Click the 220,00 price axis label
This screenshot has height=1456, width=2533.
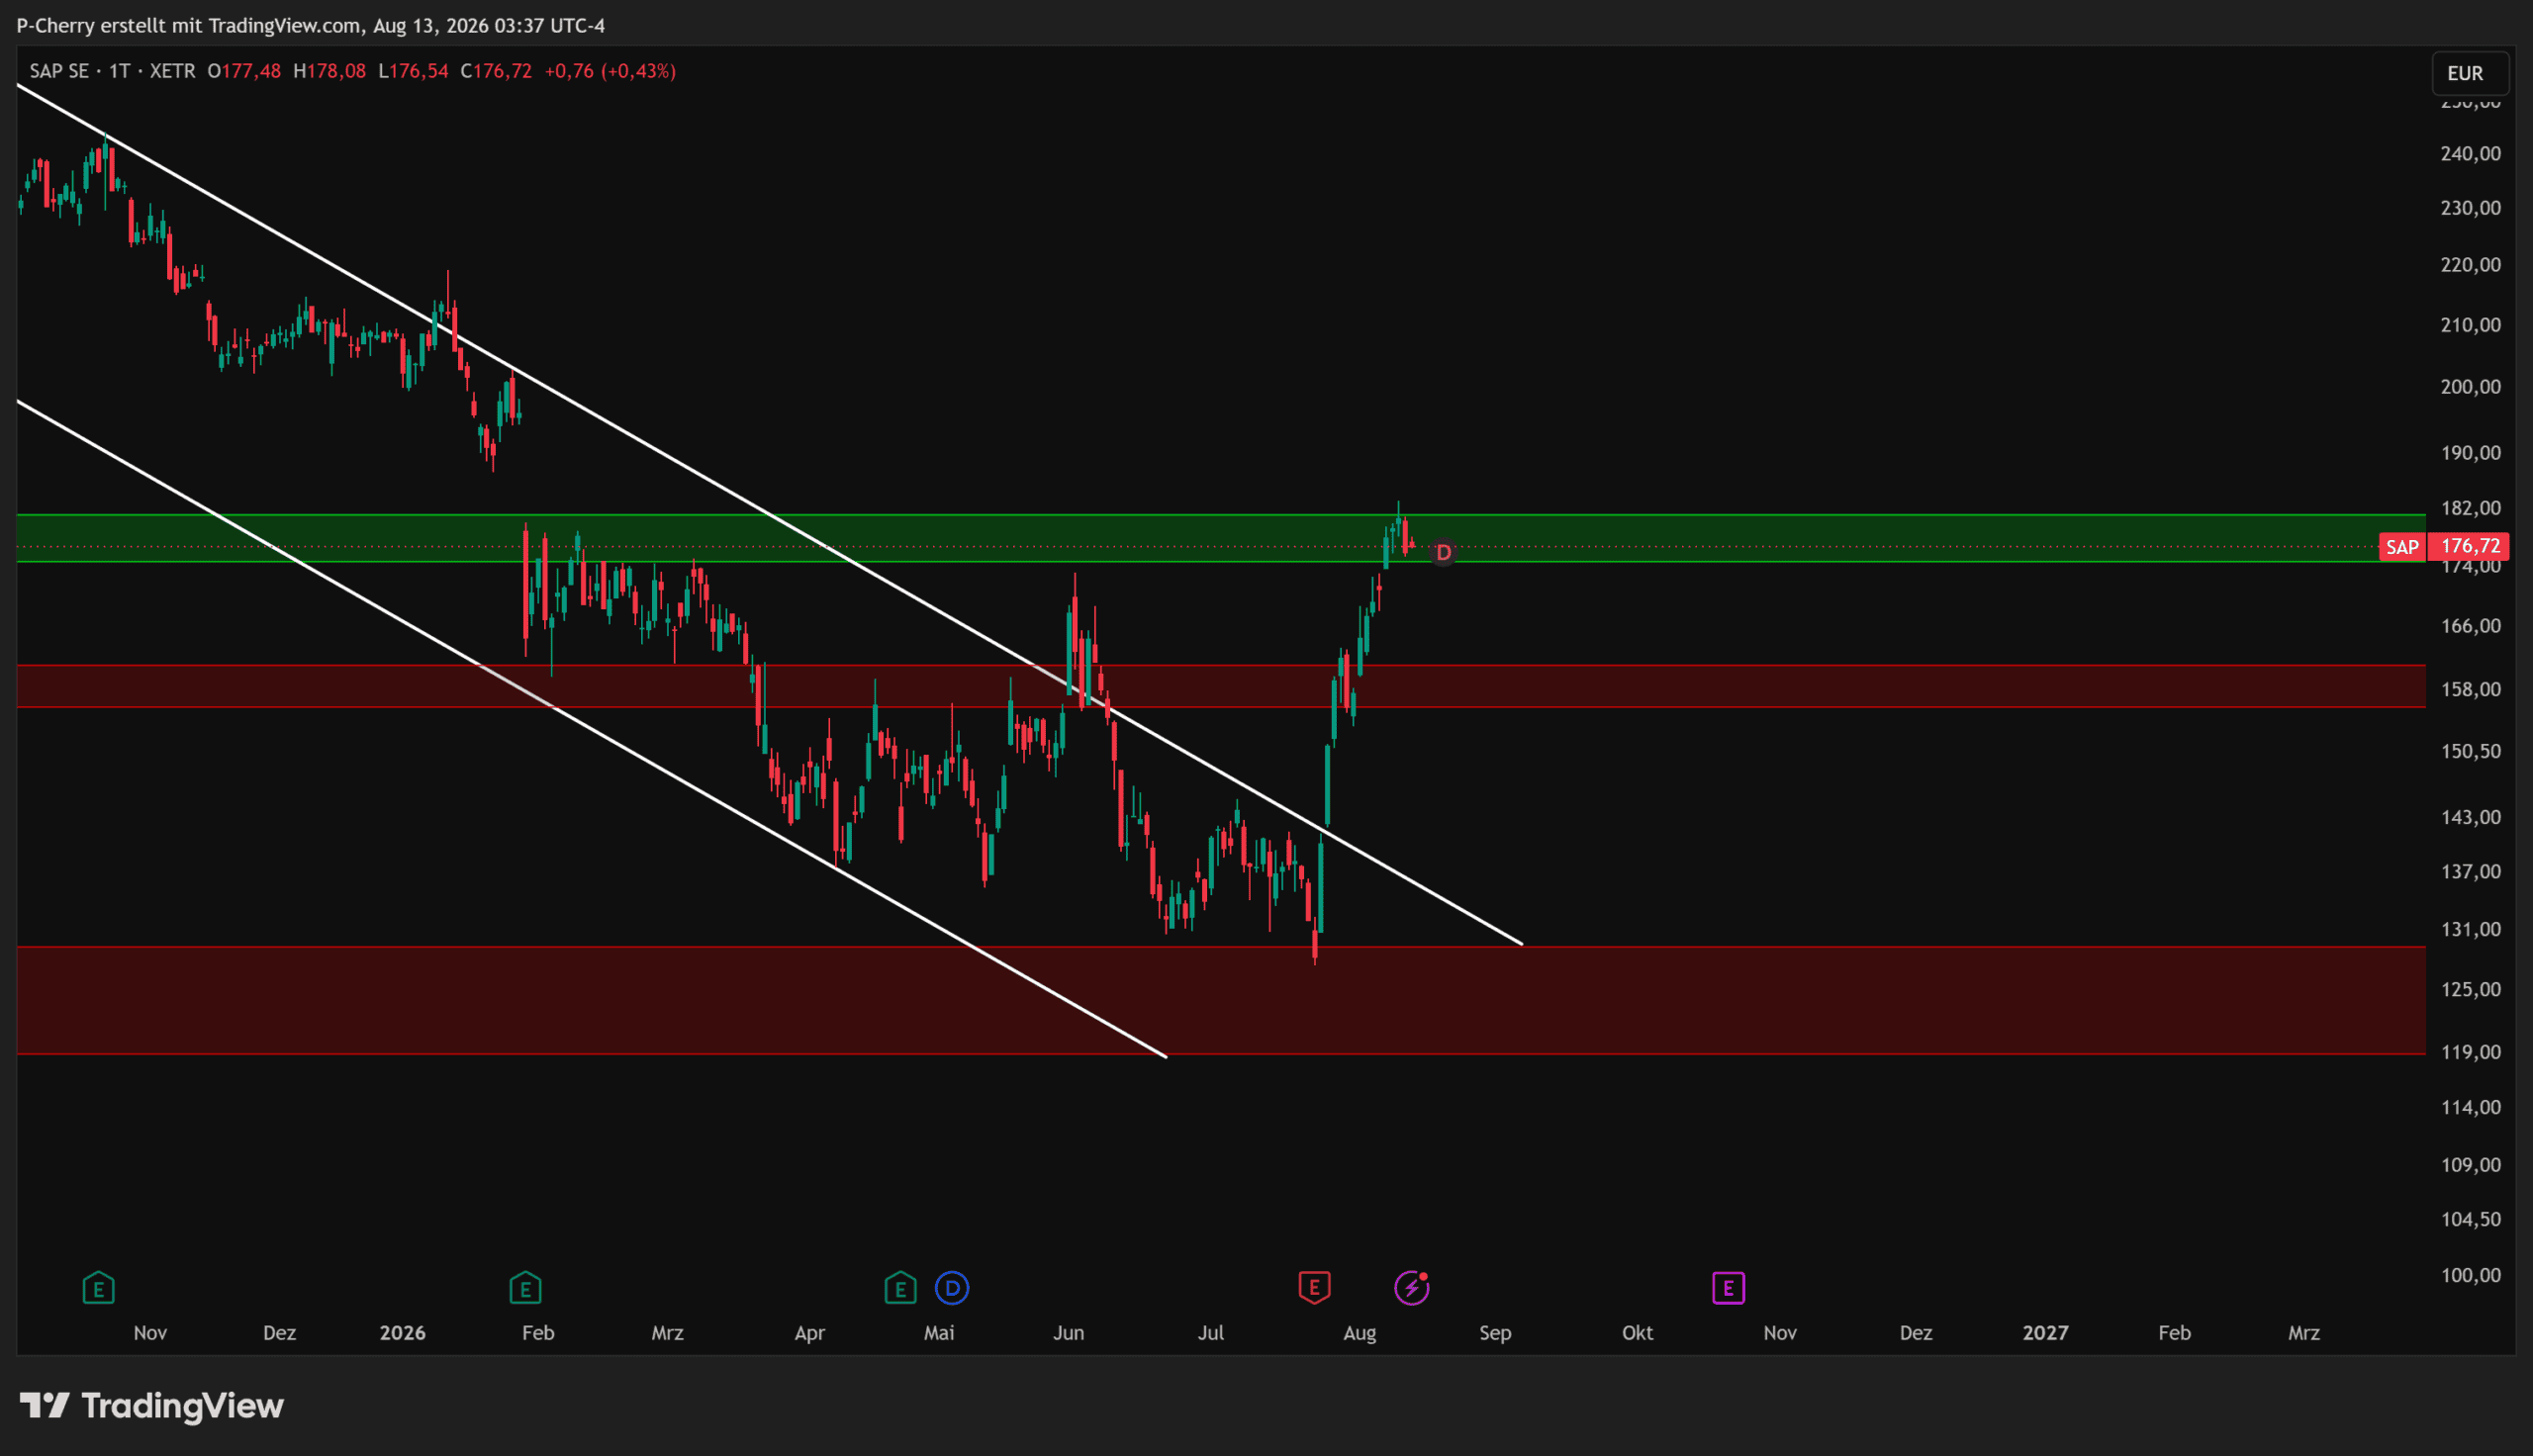(2470, 265)
